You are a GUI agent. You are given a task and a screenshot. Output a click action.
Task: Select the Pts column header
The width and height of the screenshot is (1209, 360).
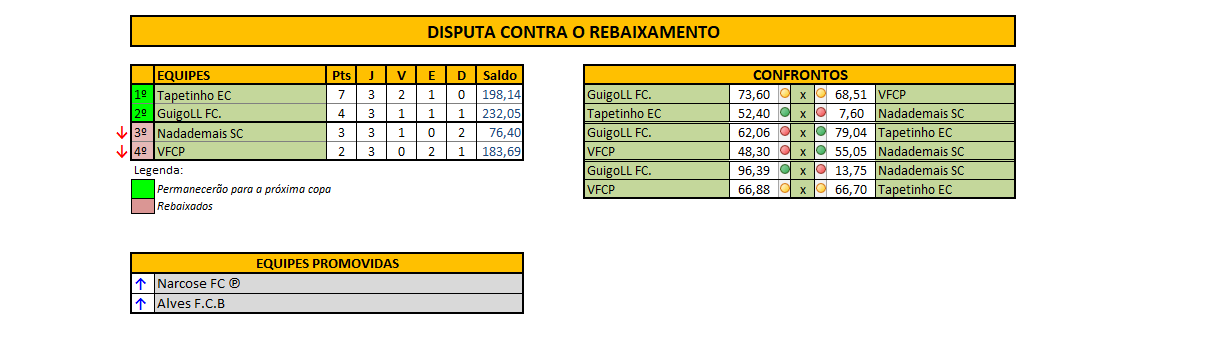(x=342, y=75)
